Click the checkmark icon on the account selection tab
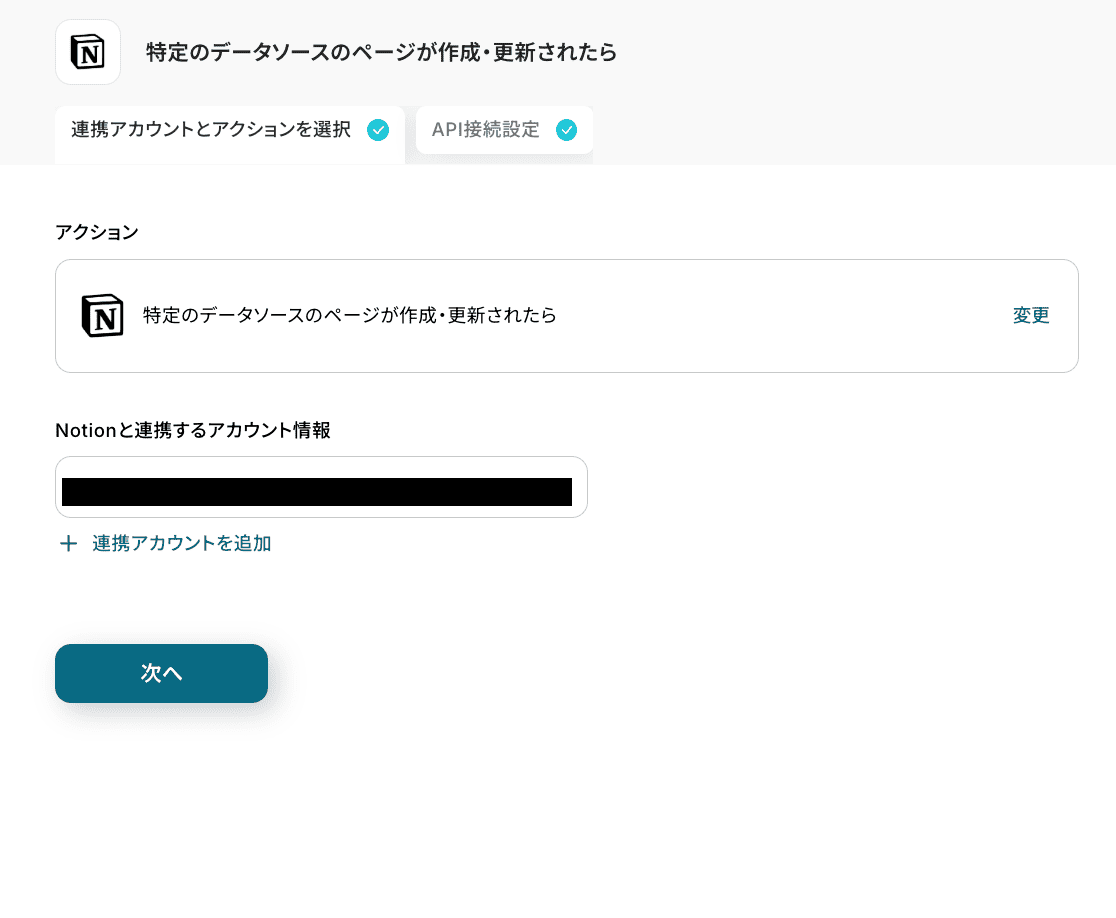Screen dimensions: 1116x918 pos(378,130)
